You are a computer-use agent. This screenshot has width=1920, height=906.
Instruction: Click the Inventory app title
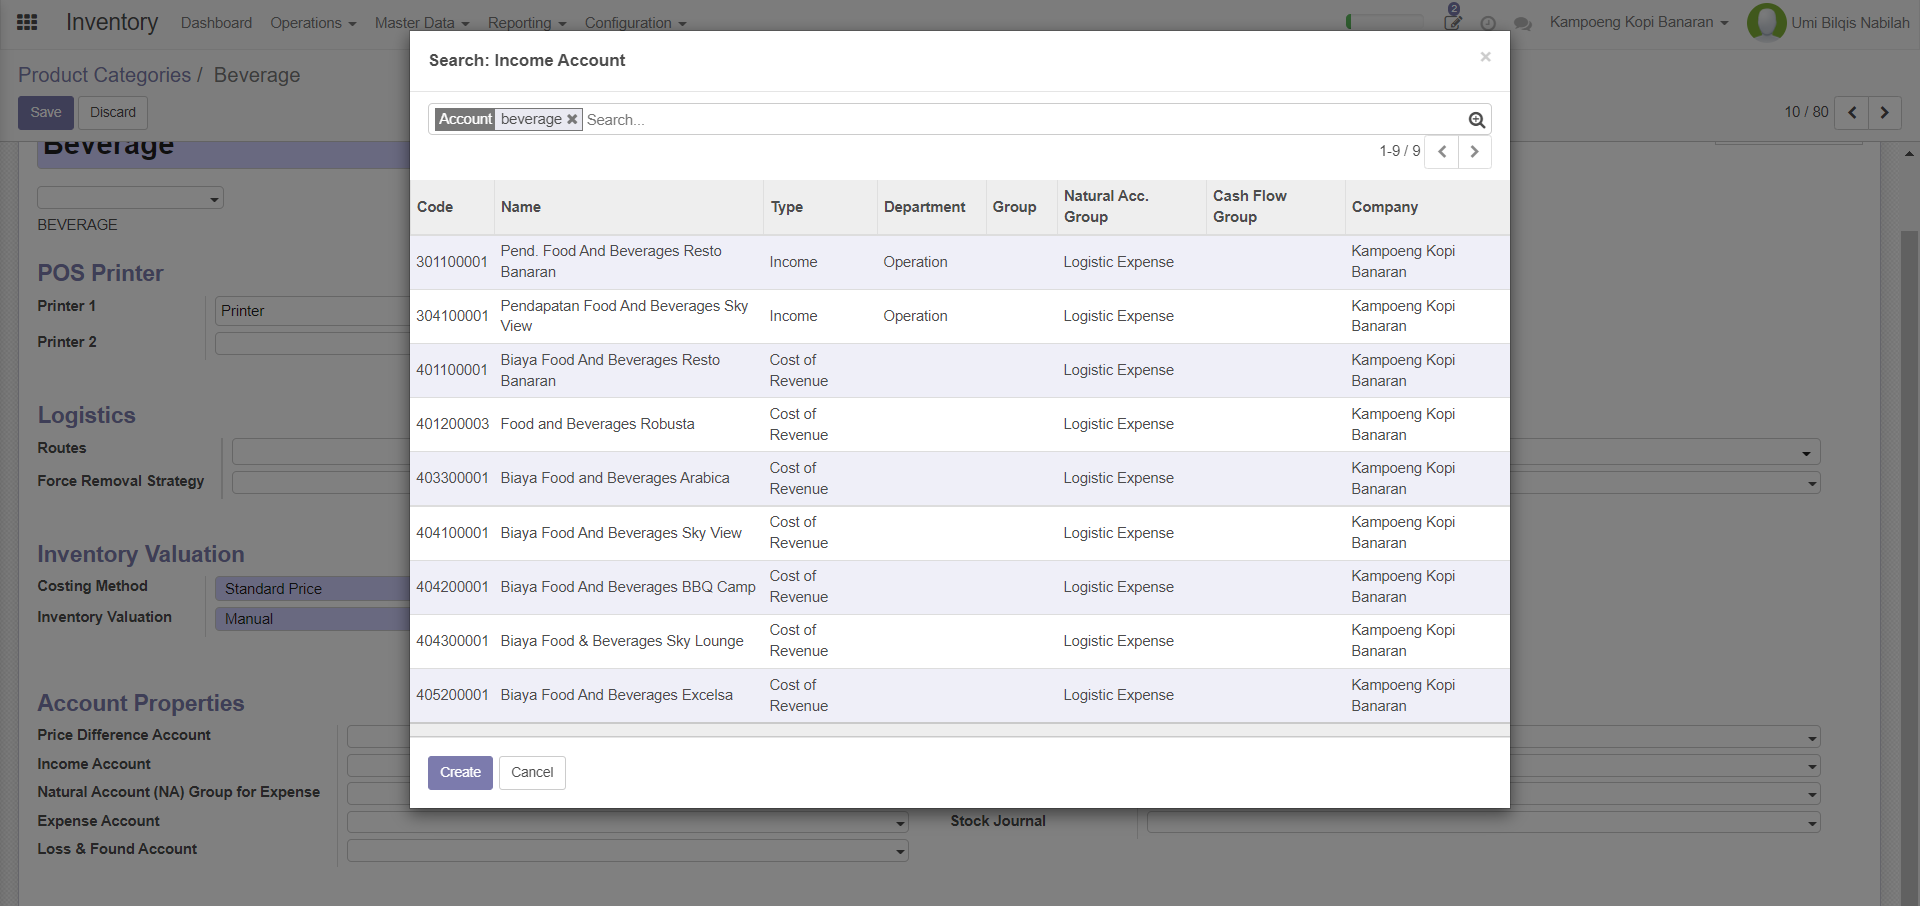click(112, 22)
